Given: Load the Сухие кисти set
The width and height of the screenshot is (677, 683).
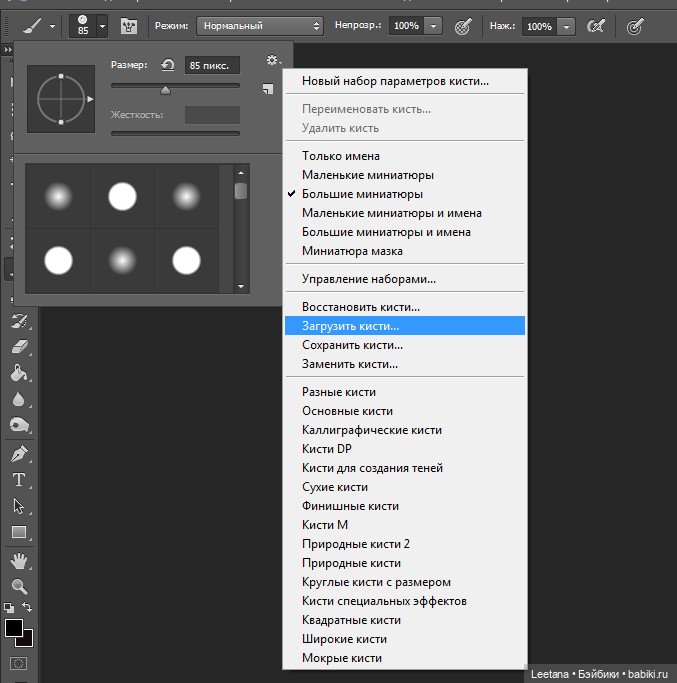Looking at the screenshot, I should tap(405, 487).
